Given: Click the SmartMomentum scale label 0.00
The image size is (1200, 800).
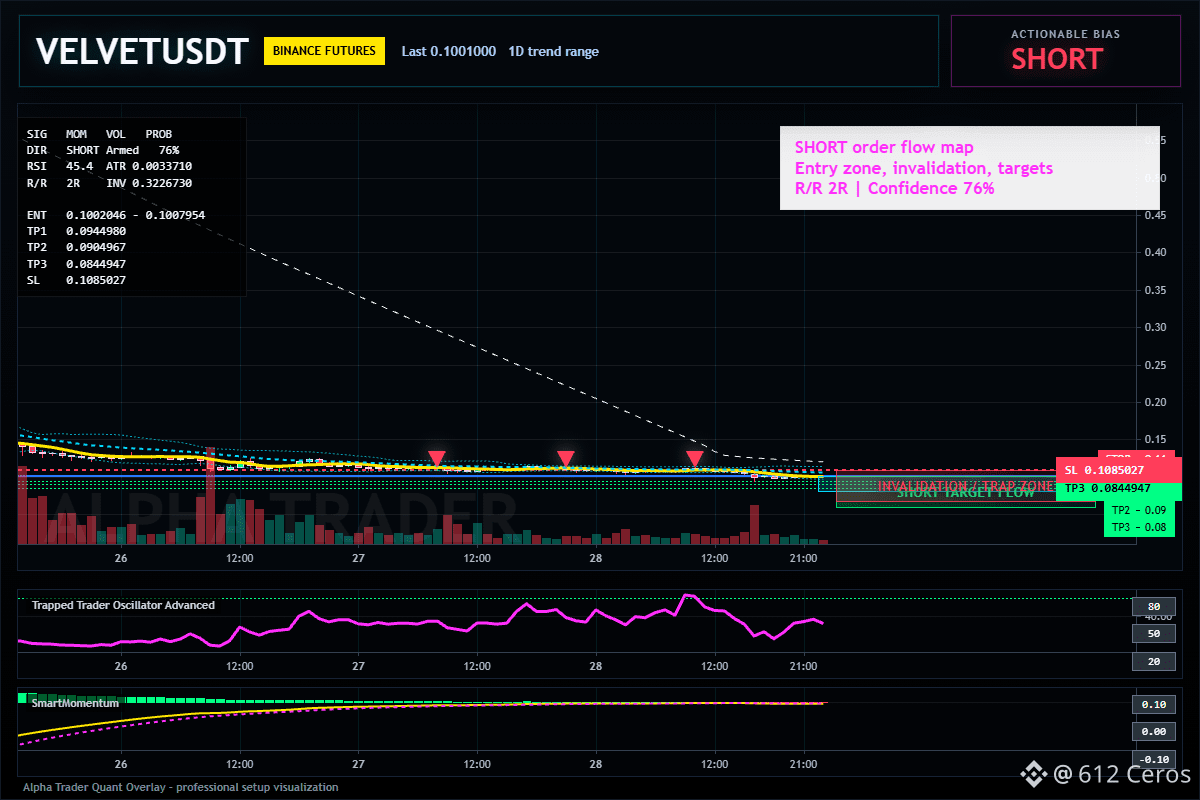Looking at the screenshot, I should pos(1153,732).
